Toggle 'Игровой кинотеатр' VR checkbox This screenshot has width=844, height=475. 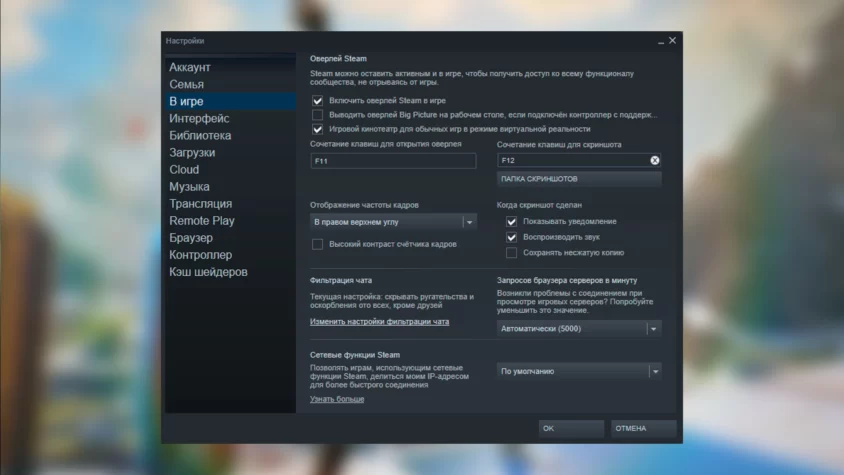click(x=318, y=129)
